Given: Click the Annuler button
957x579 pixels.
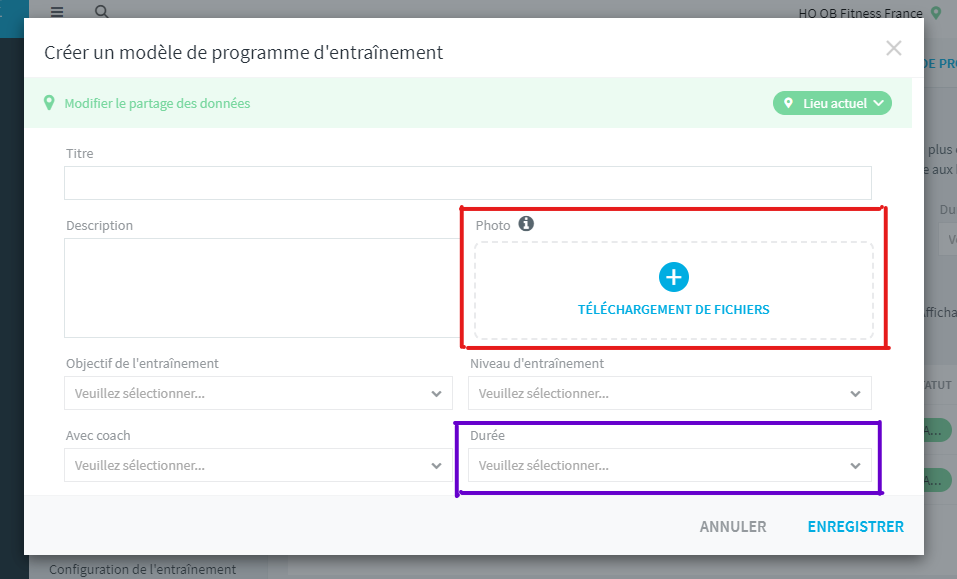Looking at the screenshot, I should (x=733, y=527).
